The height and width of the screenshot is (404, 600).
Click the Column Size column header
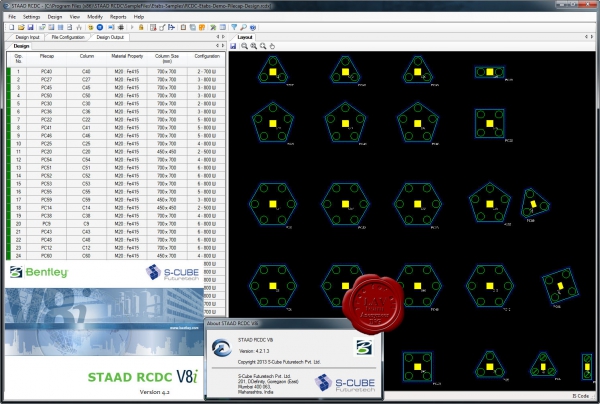pyautogui.click(x=167, y=58)
